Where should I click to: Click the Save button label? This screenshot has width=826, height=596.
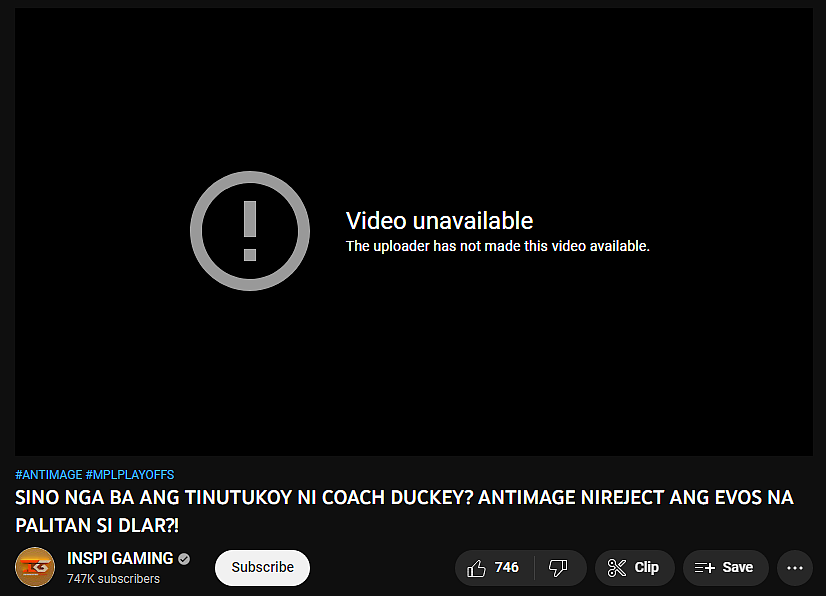738,567
